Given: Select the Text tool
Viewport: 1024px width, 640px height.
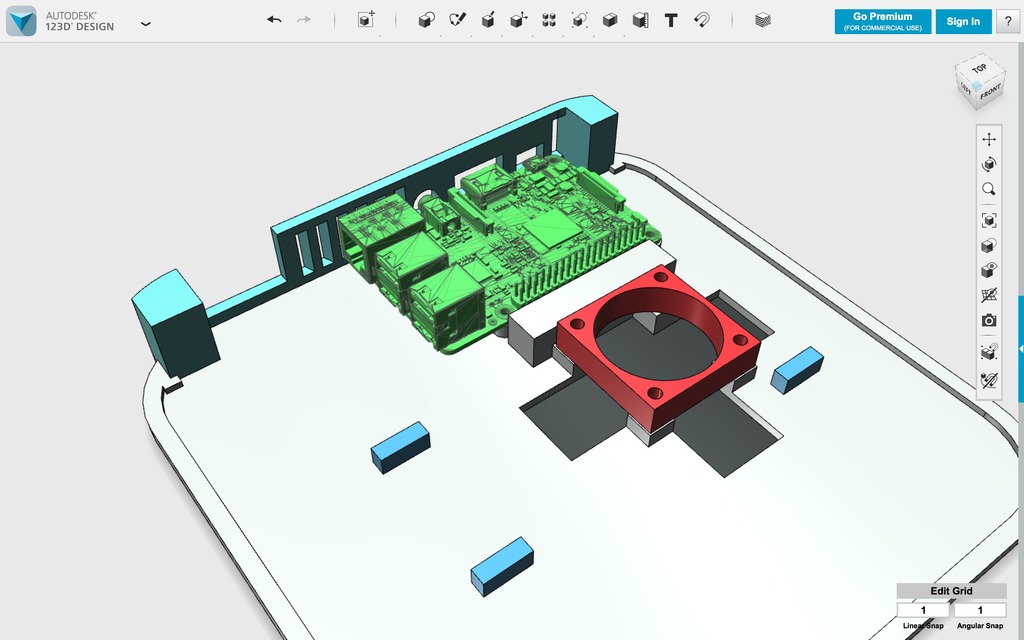Looking at the screenshot, I should 671,20.
